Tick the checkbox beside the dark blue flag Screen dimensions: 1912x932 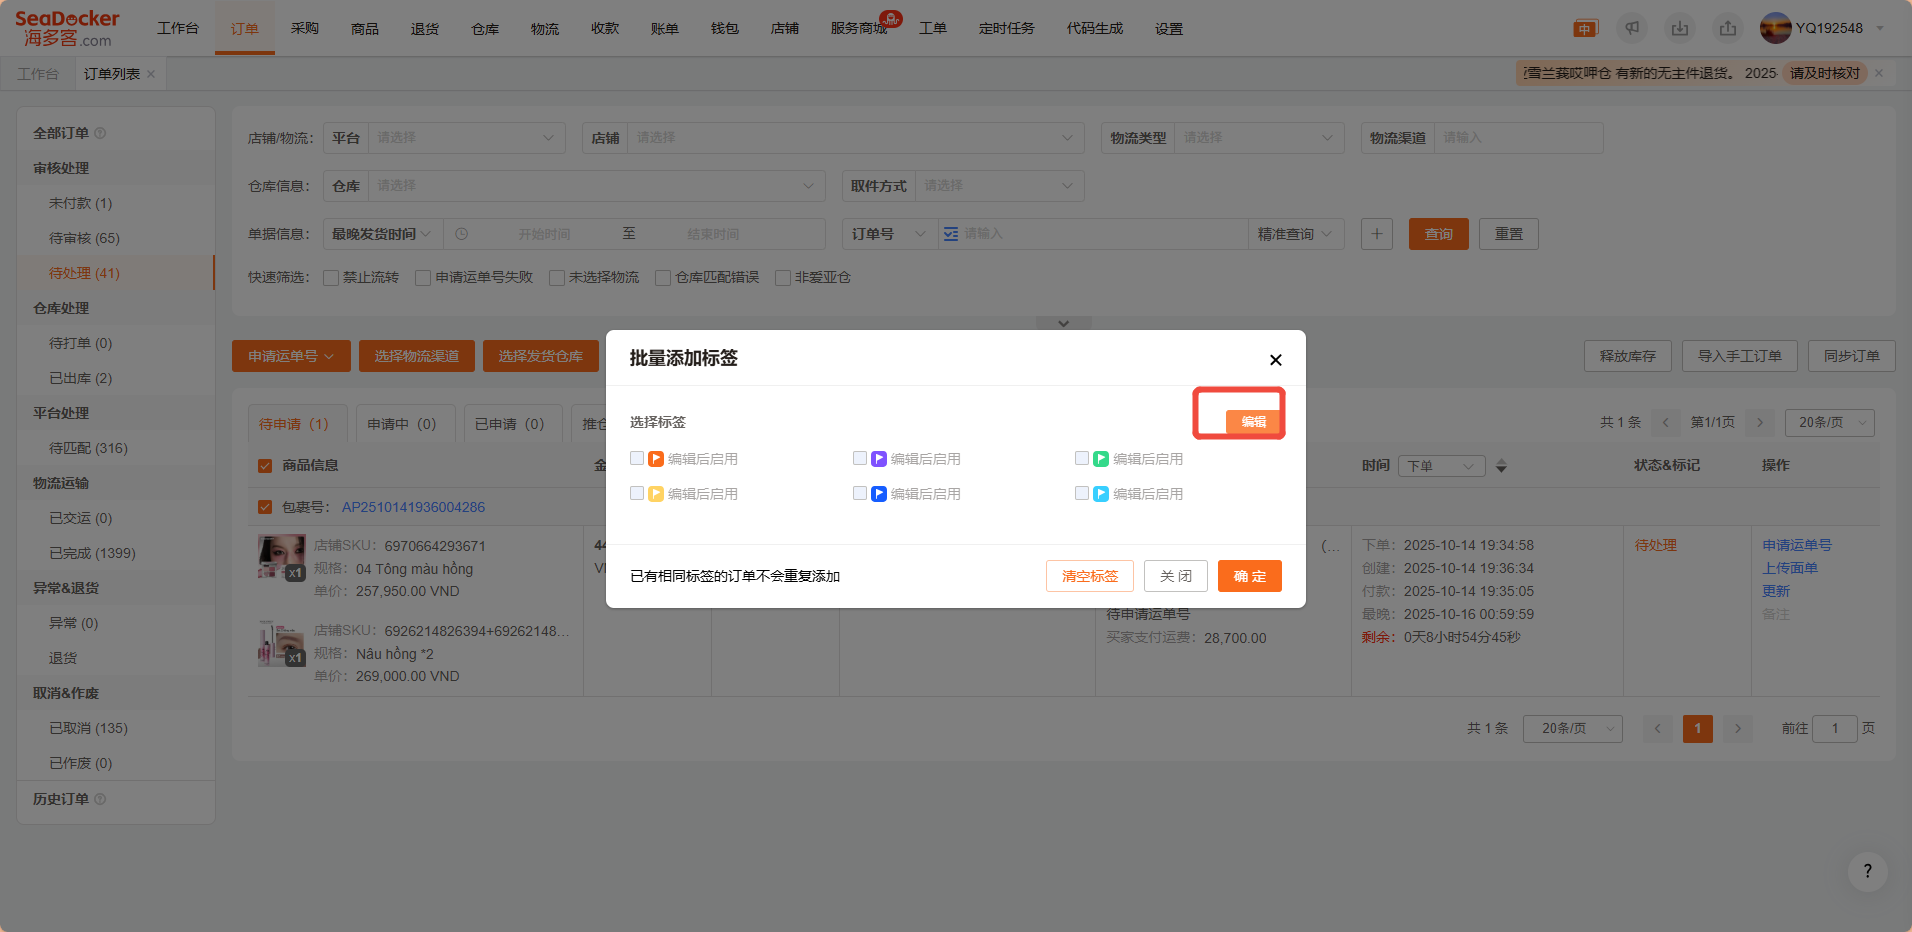point(860,493)
